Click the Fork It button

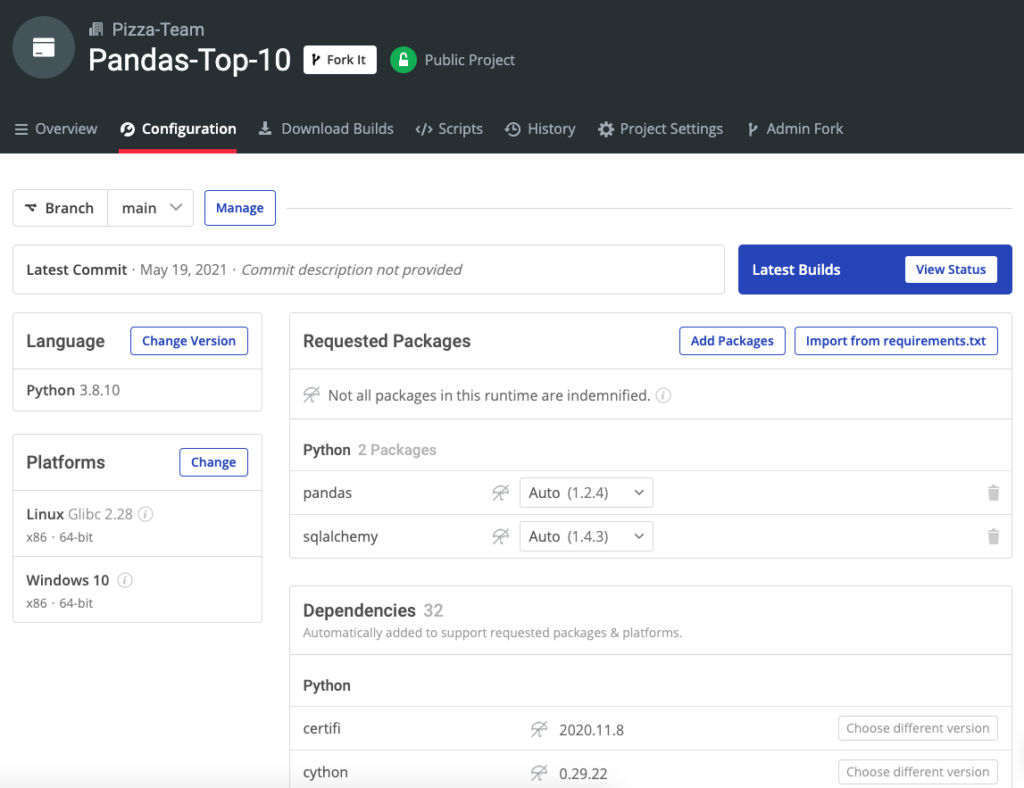coord(339,59)
